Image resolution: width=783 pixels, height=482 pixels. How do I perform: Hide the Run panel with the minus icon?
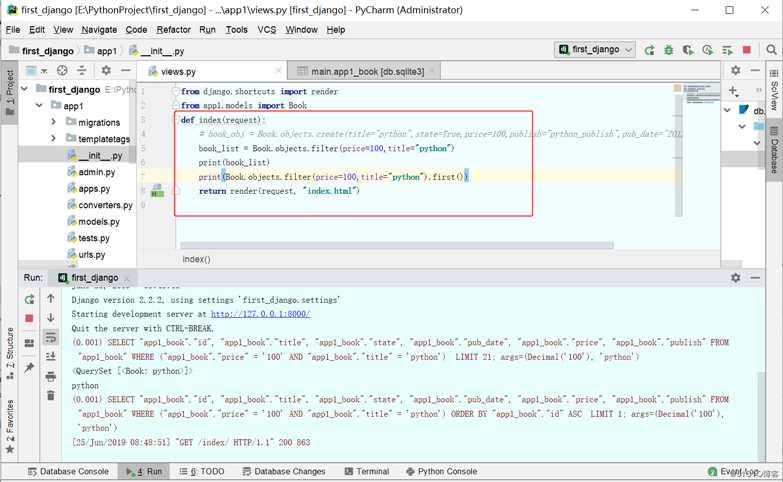[x=755, y=278]
